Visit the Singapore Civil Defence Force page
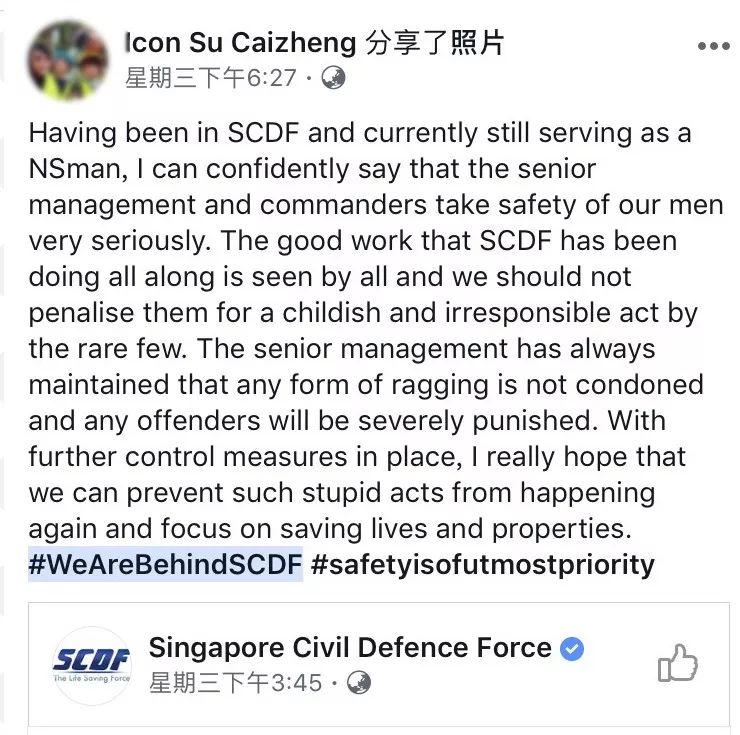This screenshot has height=735, width=740. 350,648
